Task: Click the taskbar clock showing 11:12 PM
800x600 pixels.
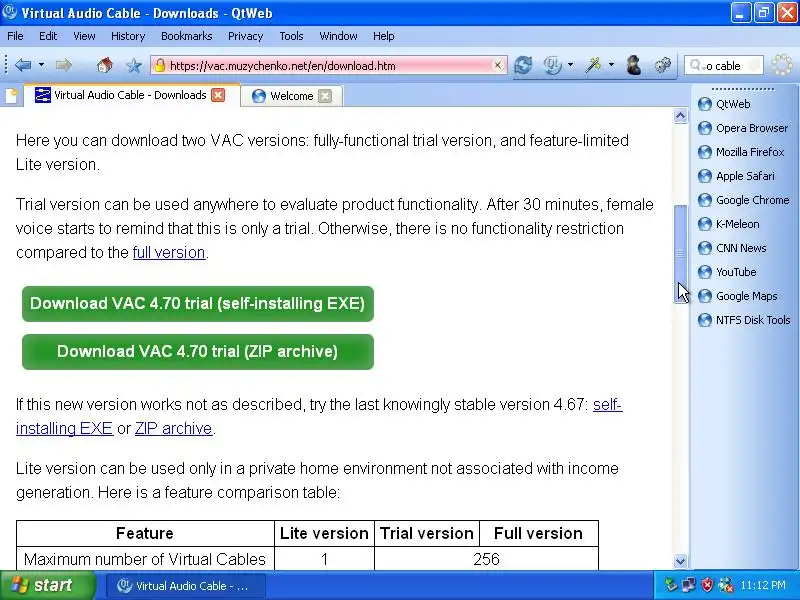Action: 763,585
